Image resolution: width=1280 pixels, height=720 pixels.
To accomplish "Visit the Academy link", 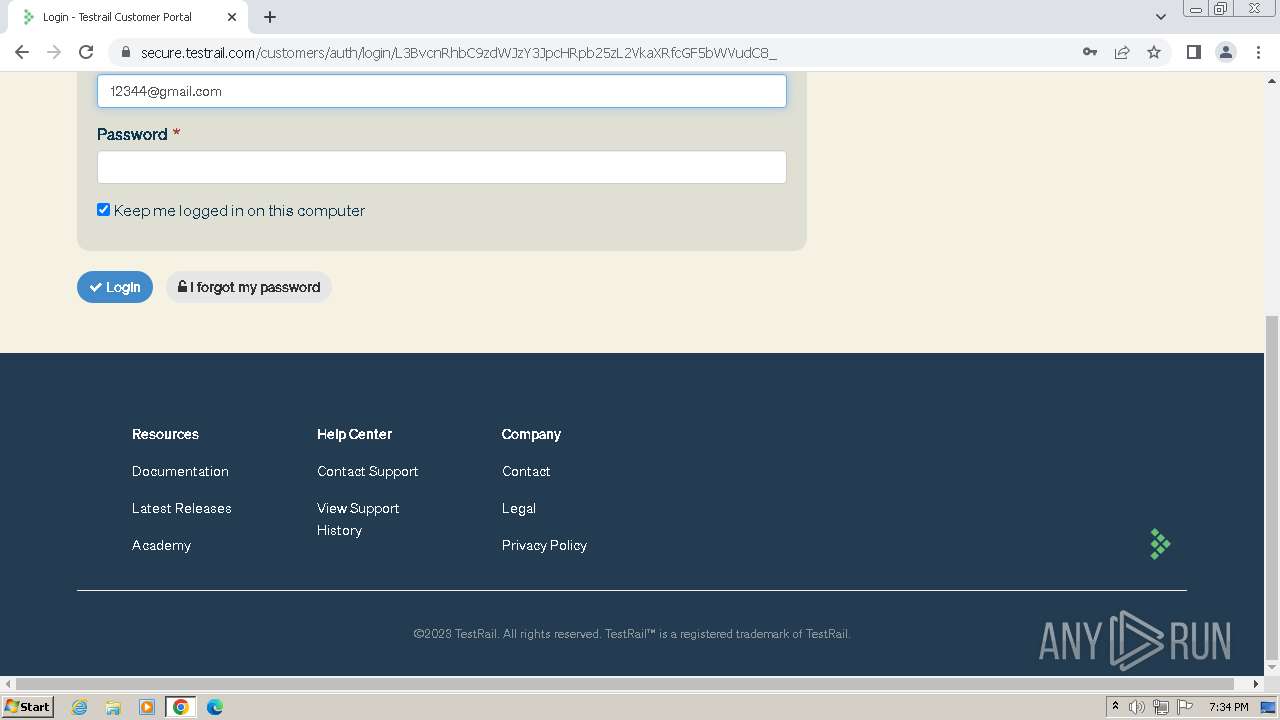I will click(161, 545).
